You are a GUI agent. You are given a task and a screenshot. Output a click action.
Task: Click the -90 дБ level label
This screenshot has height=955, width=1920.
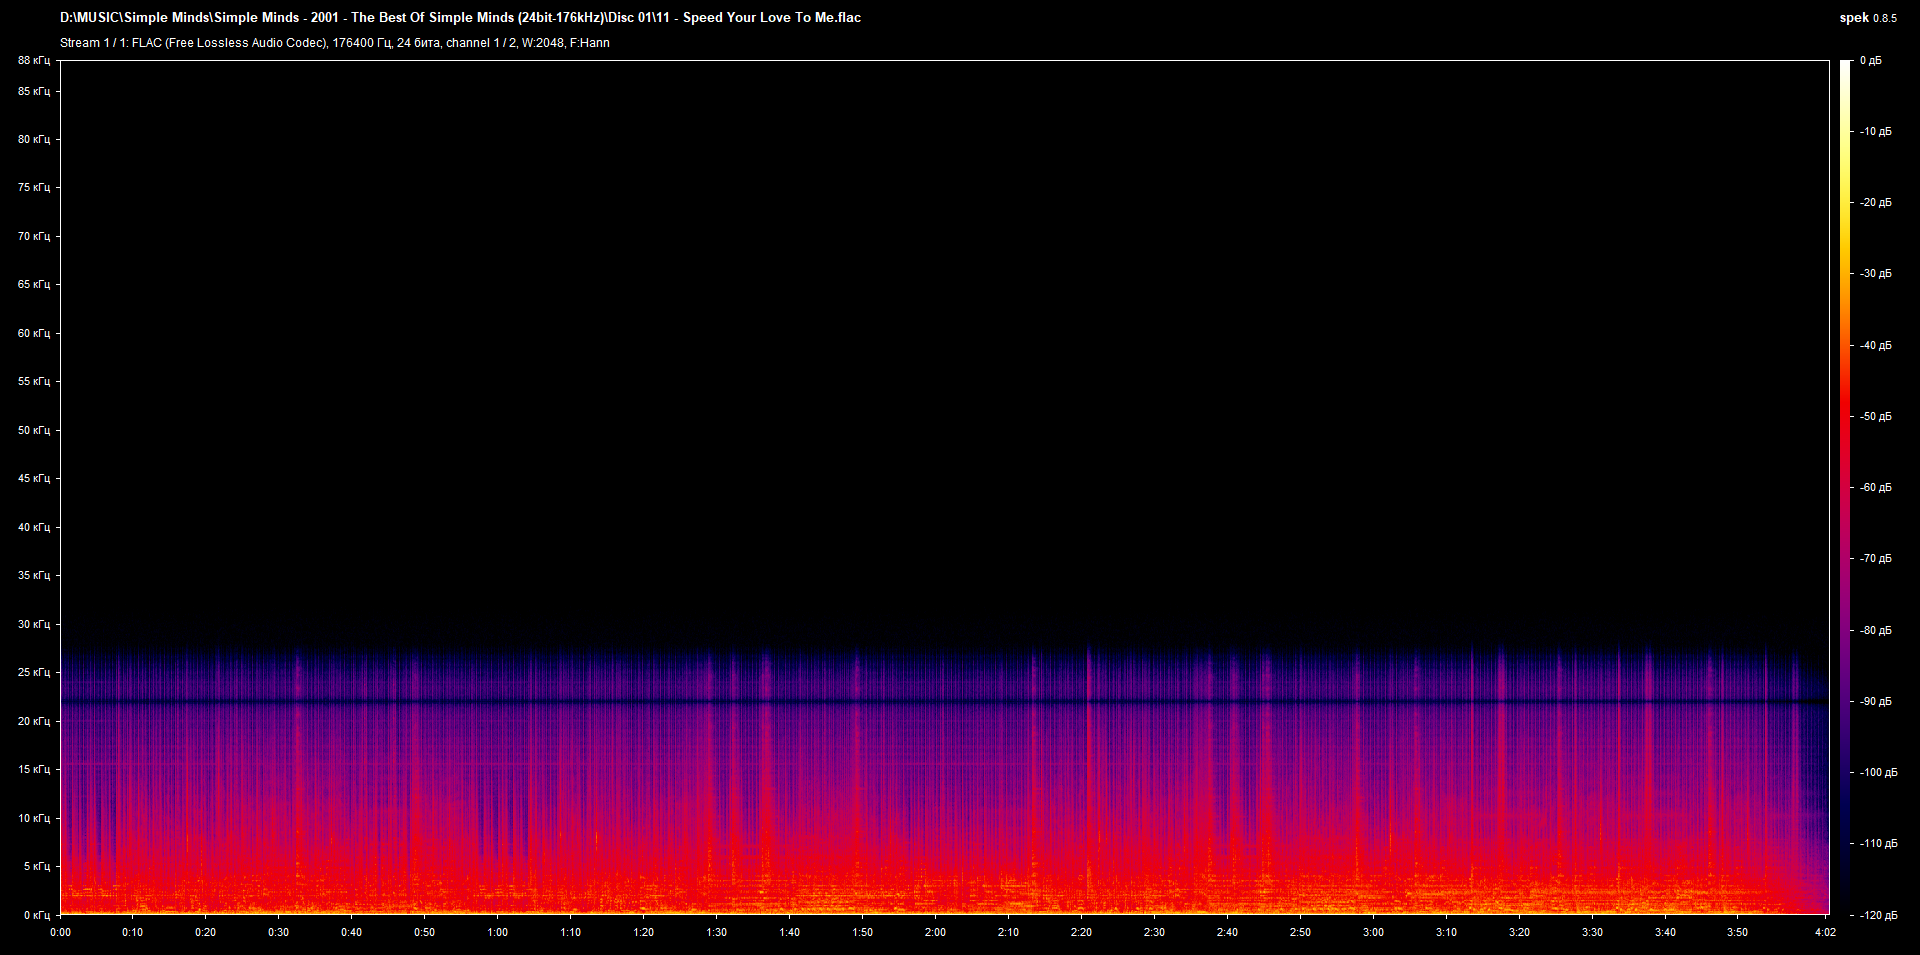(1876, 701)
